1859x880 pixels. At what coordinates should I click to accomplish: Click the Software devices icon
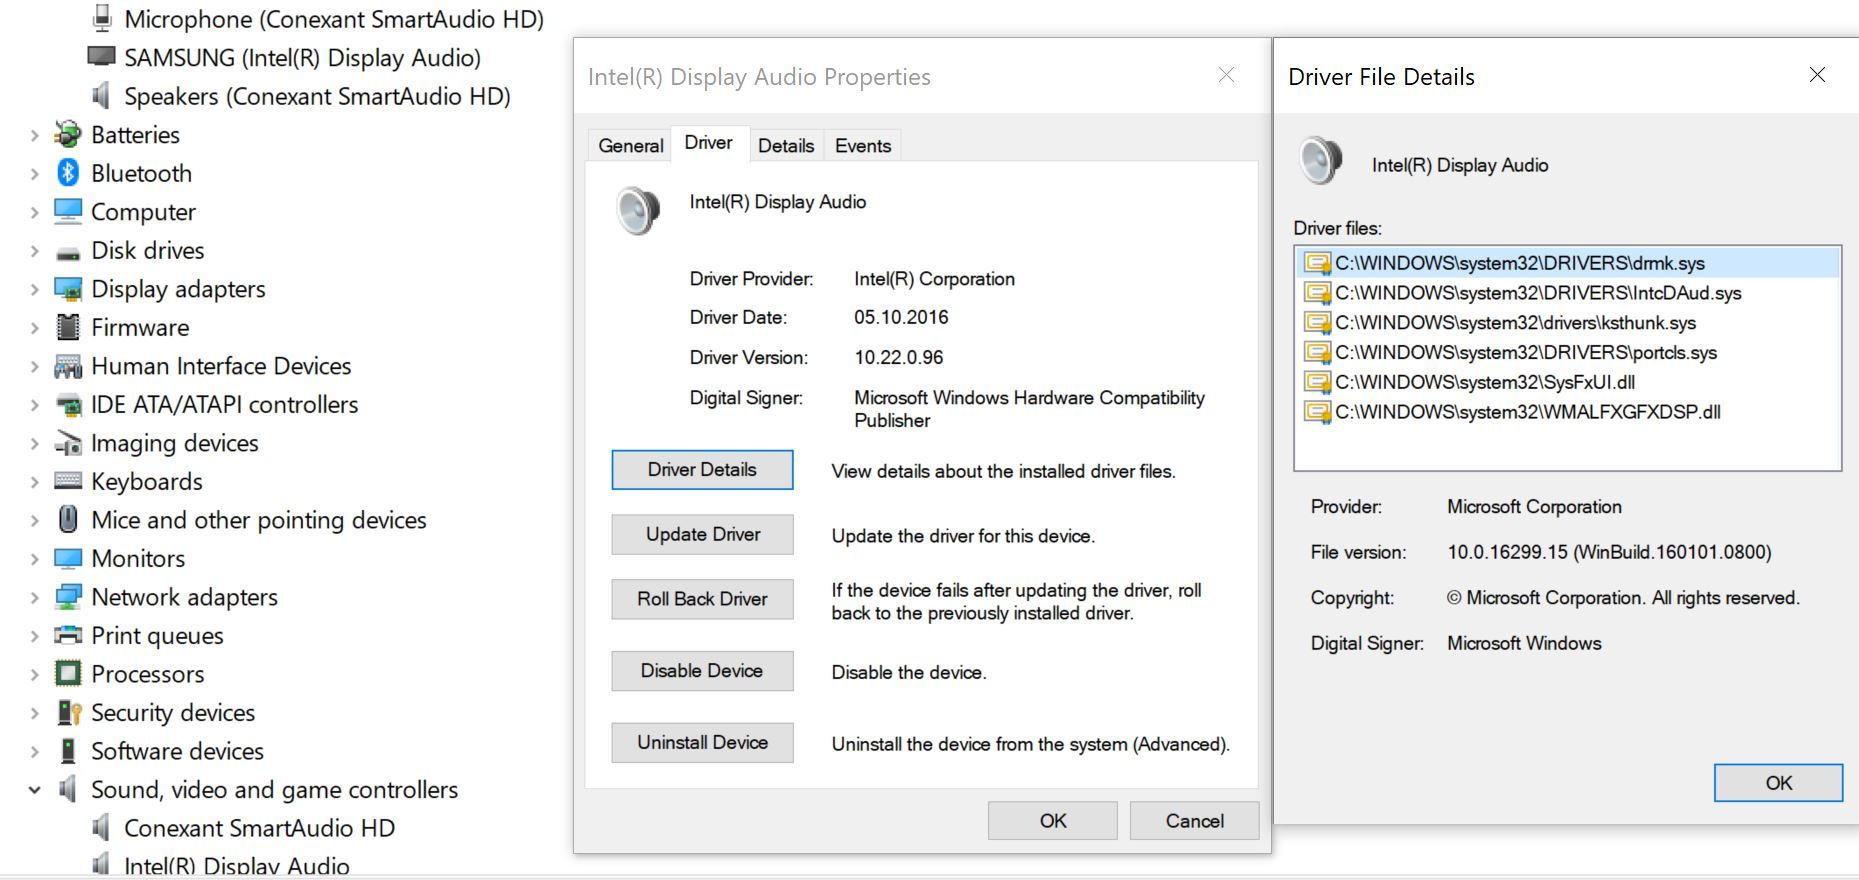point(68,751)
